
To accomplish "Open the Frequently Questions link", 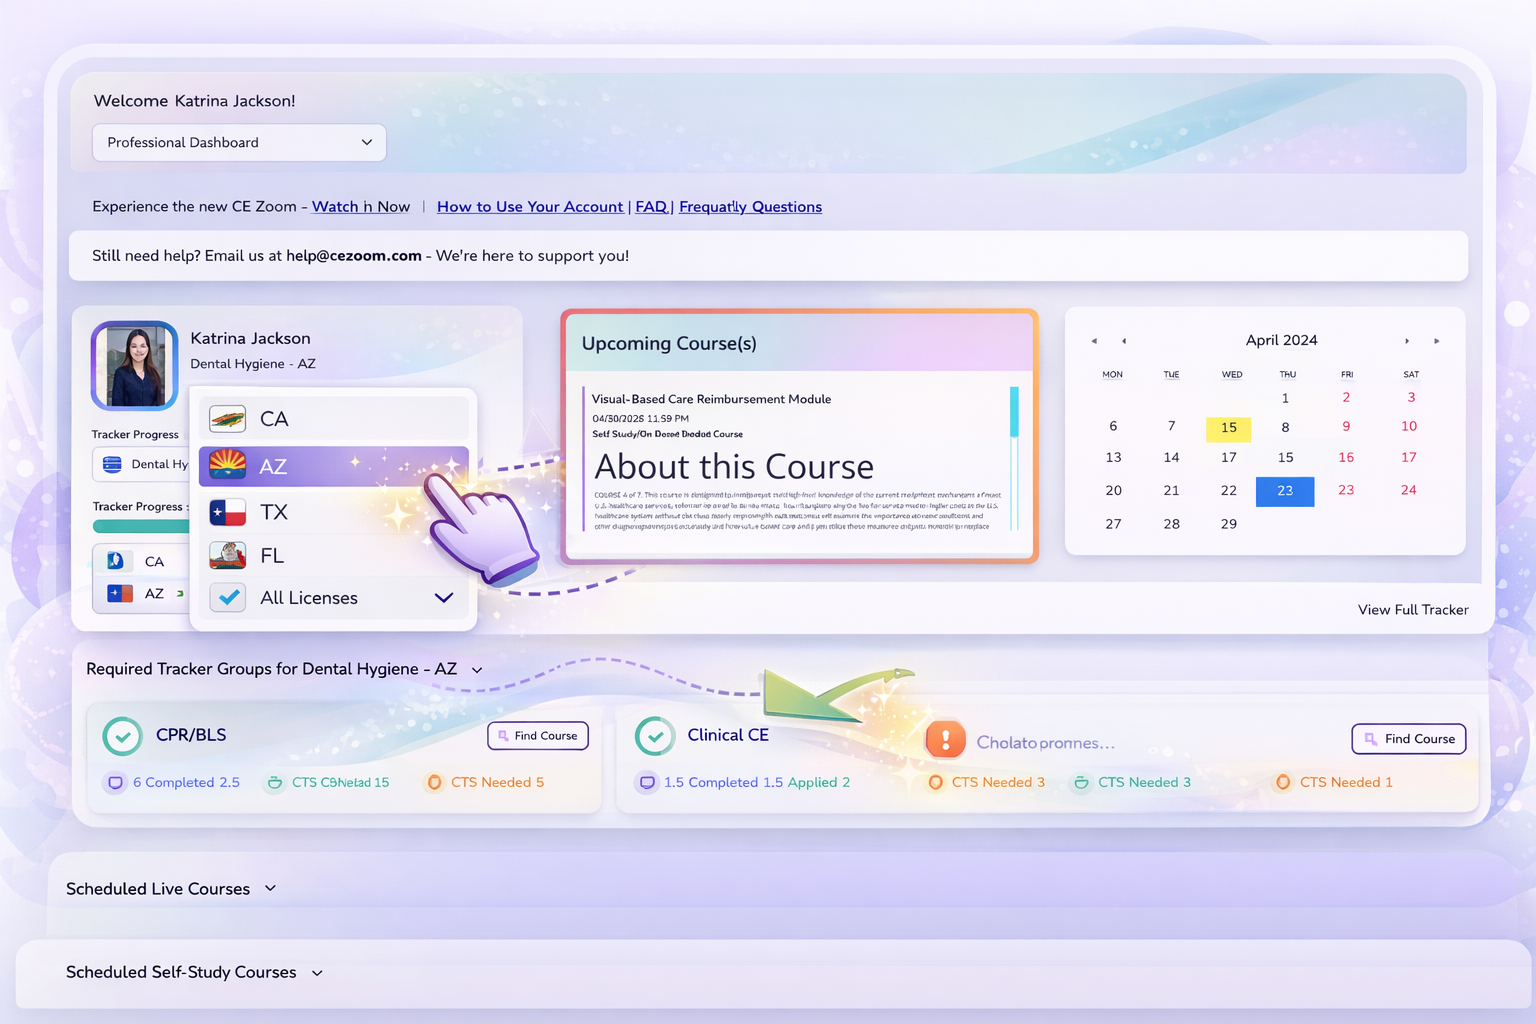I will point(750,206).
